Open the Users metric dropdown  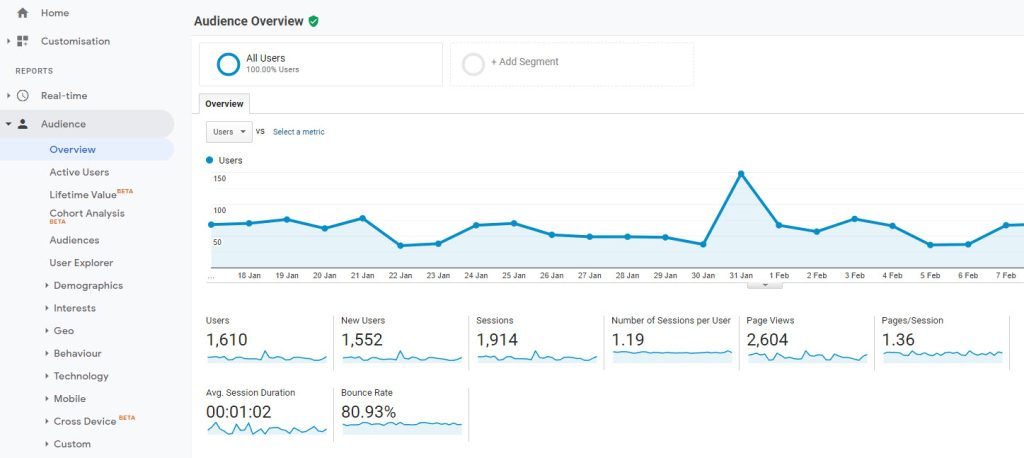[229, 132]
